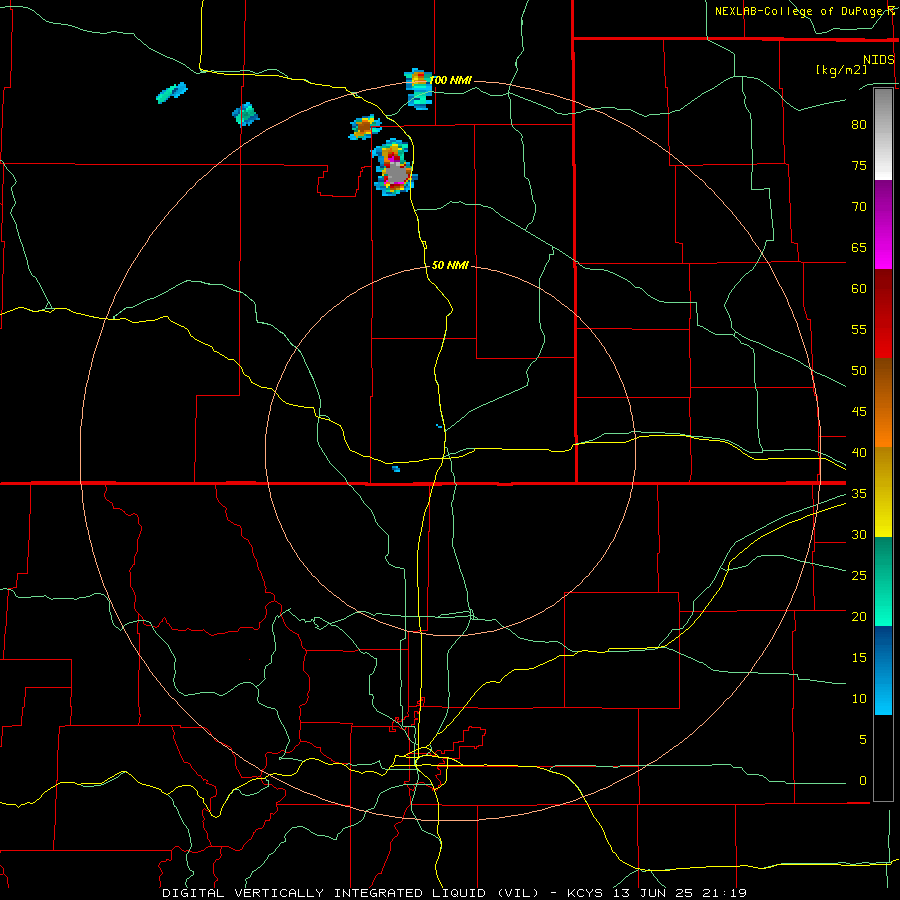
Task: Click the "13 JUN 25" date in caption
Action: pos(653,893)
